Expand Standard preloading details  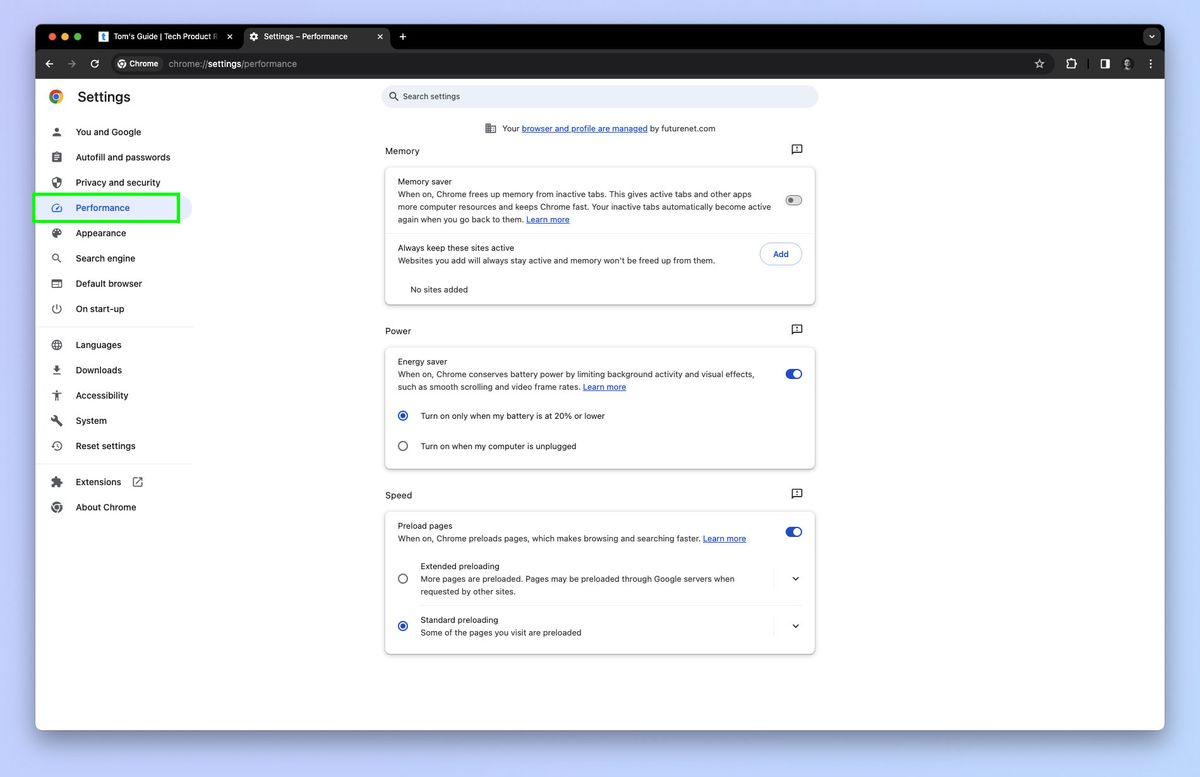tap(796, 625)
